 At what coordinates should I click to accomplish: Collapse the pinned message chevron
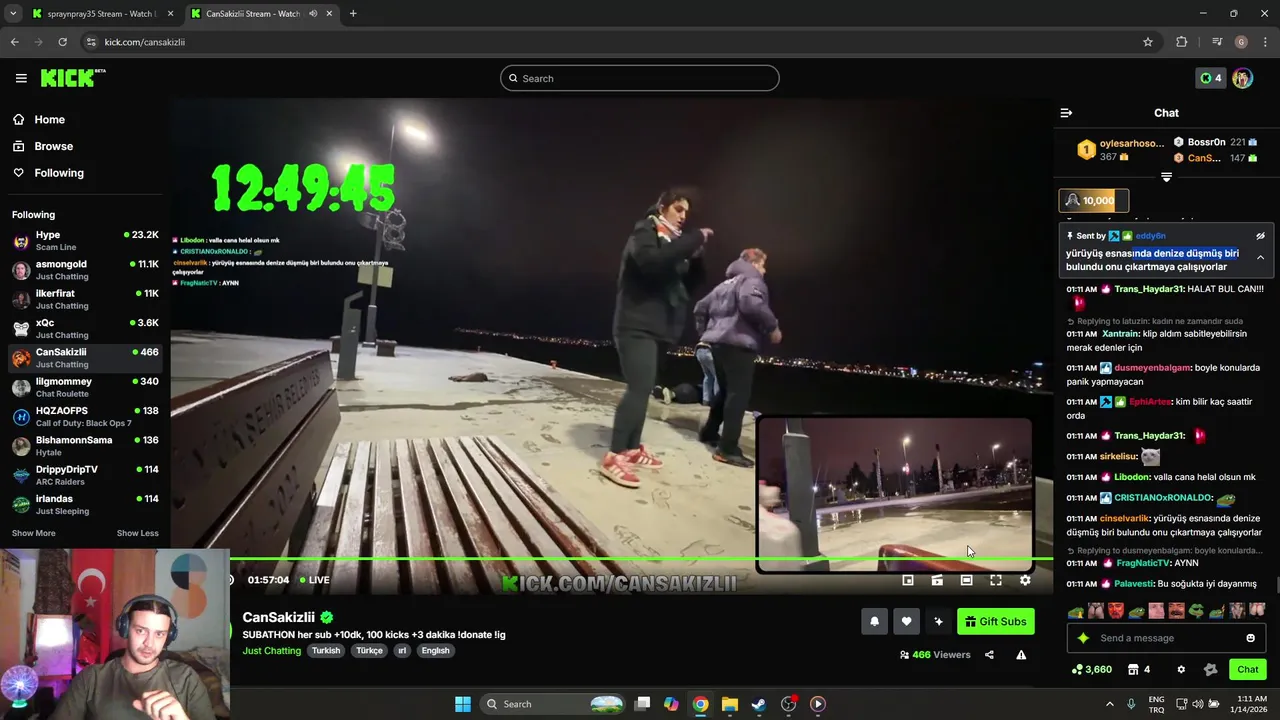1260,258
